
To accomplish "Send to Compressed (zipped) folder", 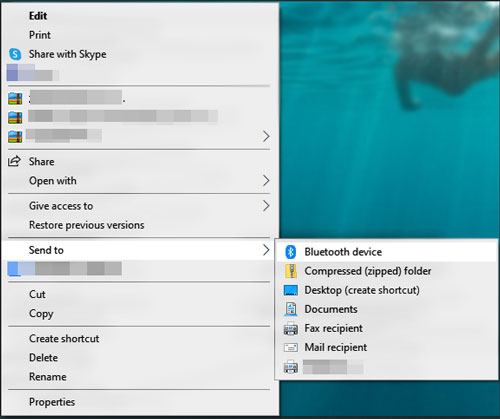I will [386, 271].
